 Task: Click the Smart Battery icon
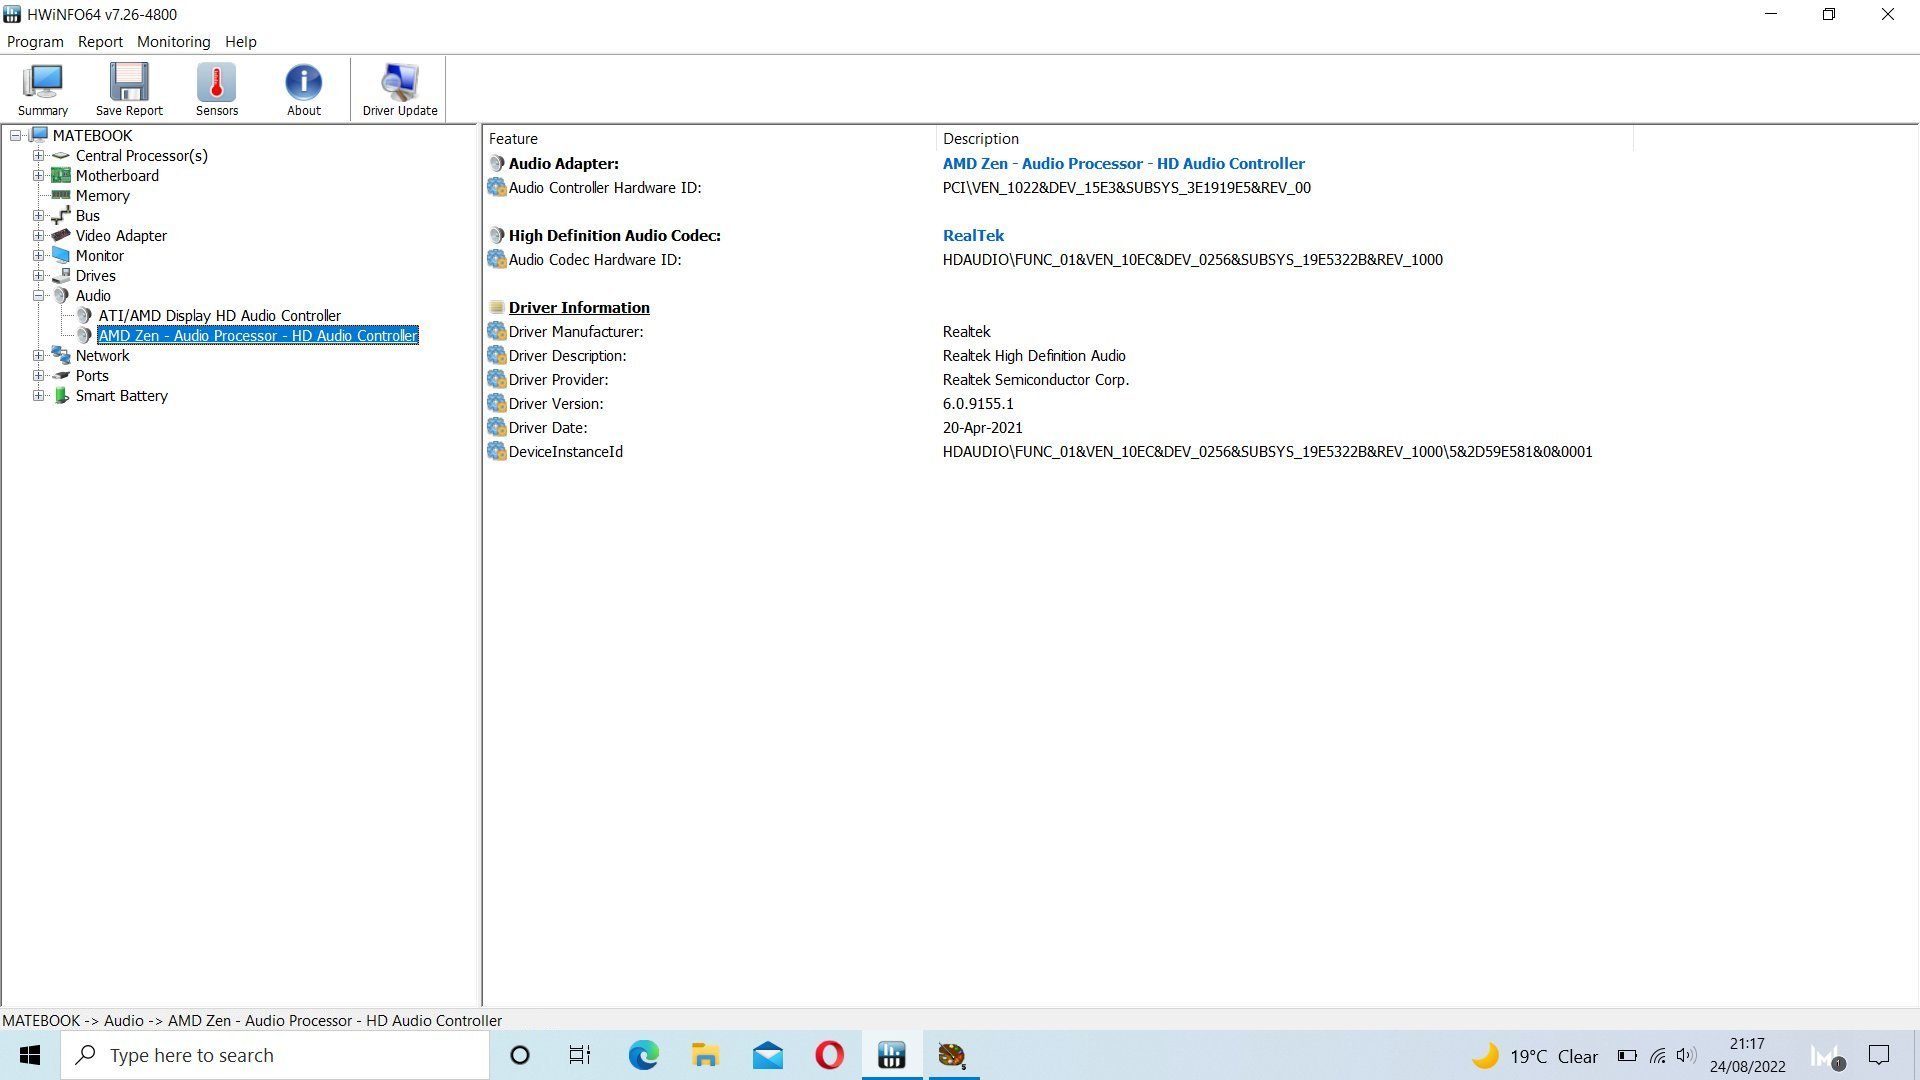point(61,395)
